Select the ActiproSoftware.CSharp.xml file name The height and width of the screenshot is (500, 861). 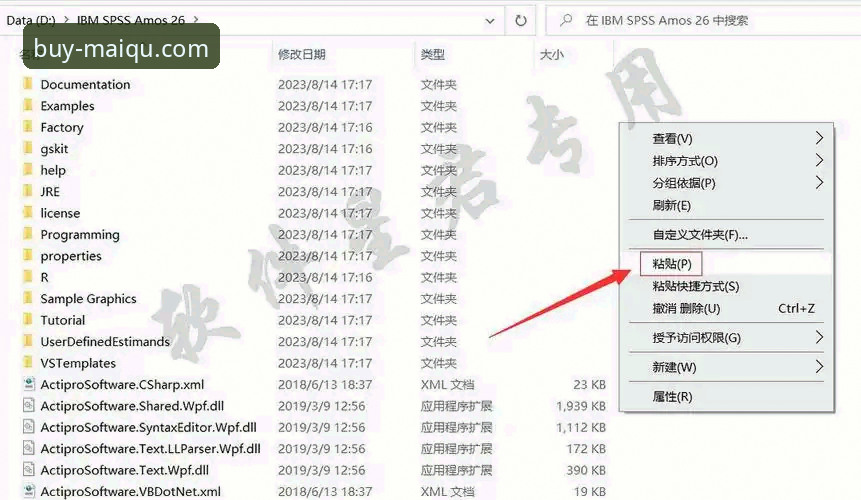(122, 384)
